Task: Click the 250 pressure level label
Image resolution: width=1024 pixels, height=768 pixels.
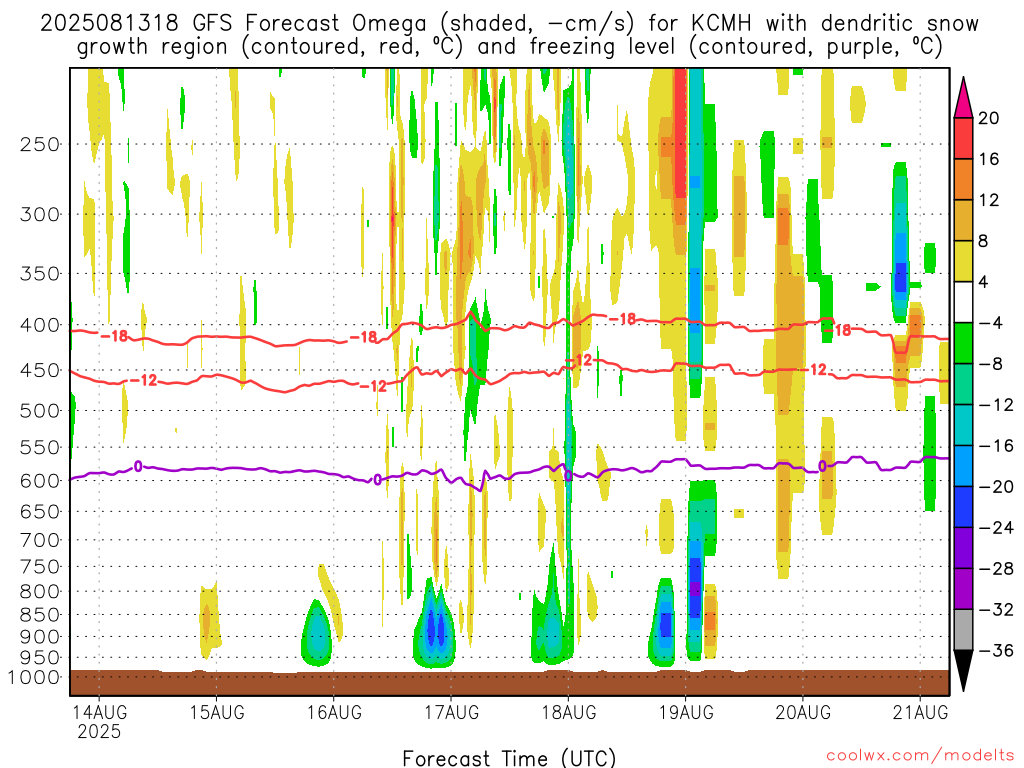Action: (40, 144)
